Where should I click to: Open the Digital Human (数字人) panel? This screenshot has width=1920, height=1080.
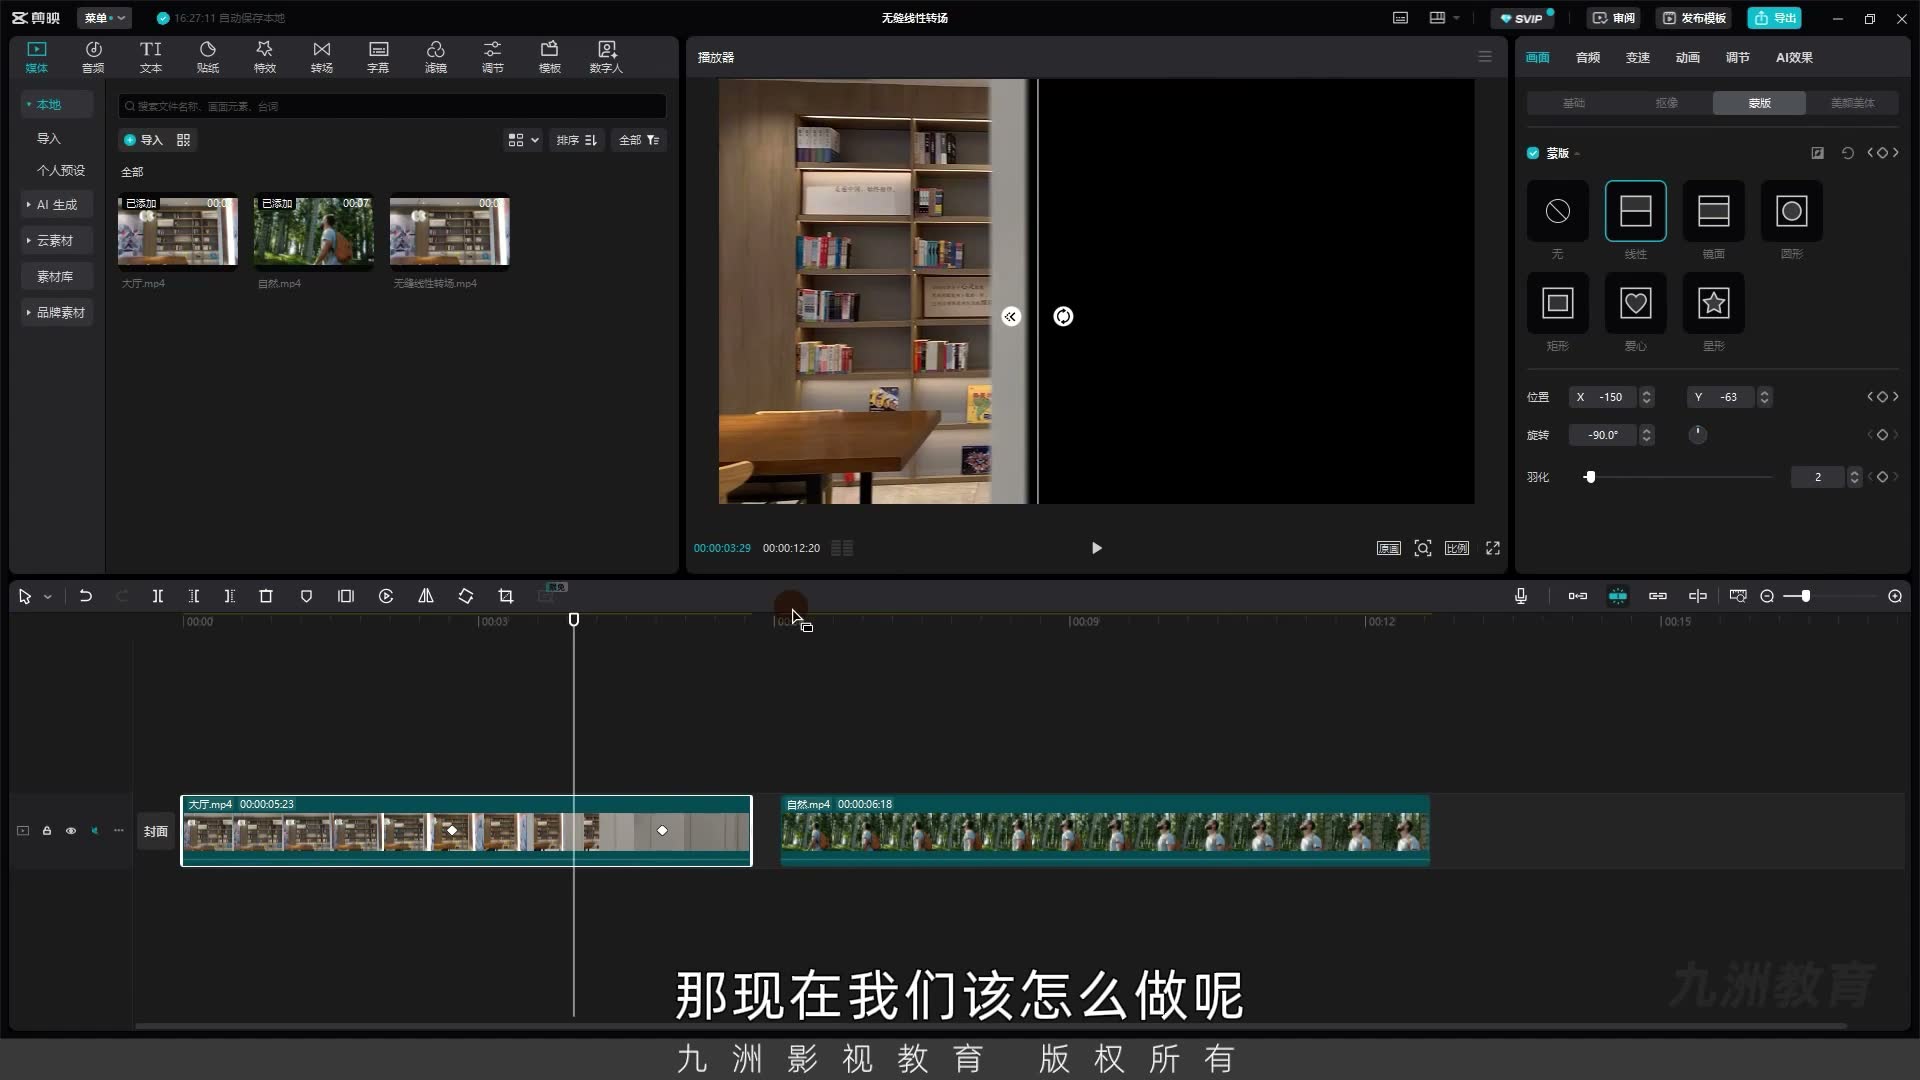click(606, 57)
